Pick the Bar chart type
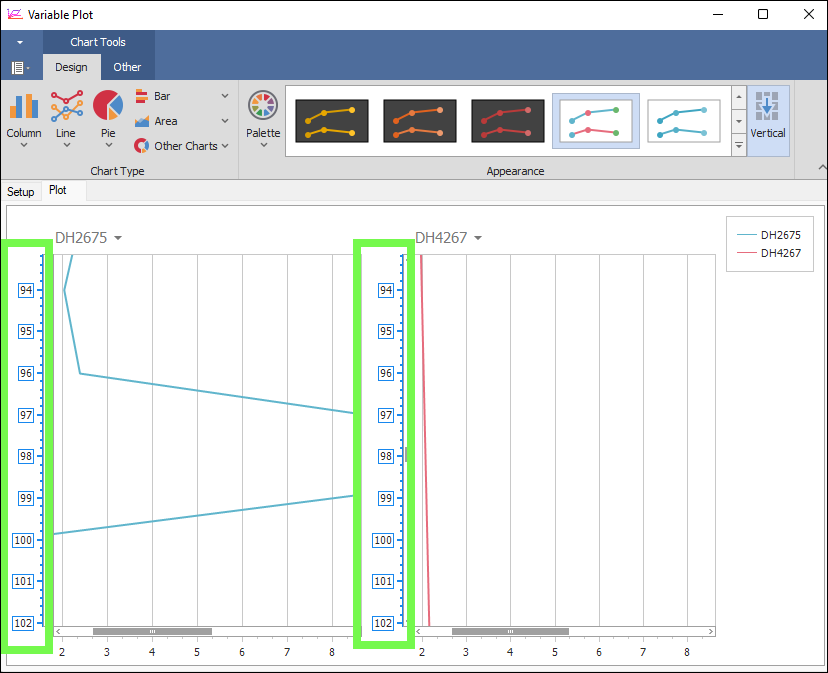 coord(161,96)
